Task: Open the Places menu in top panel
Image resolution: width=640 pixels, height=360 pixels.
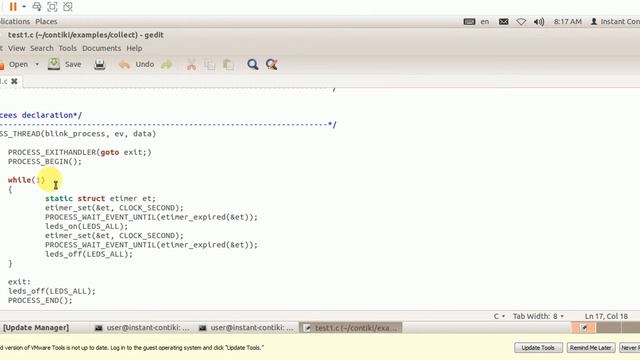Action: (46, 22)
